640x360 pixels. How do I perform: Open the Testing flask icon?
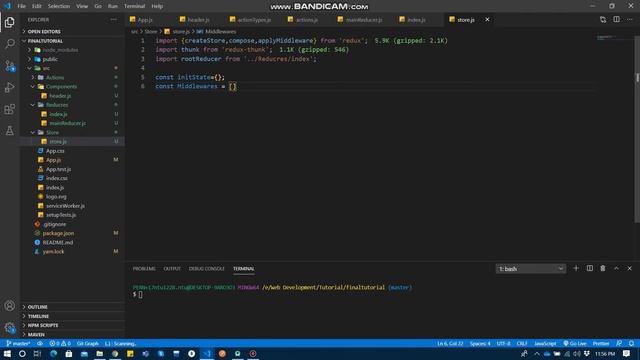pyautogui.click(x=10, y=131)
